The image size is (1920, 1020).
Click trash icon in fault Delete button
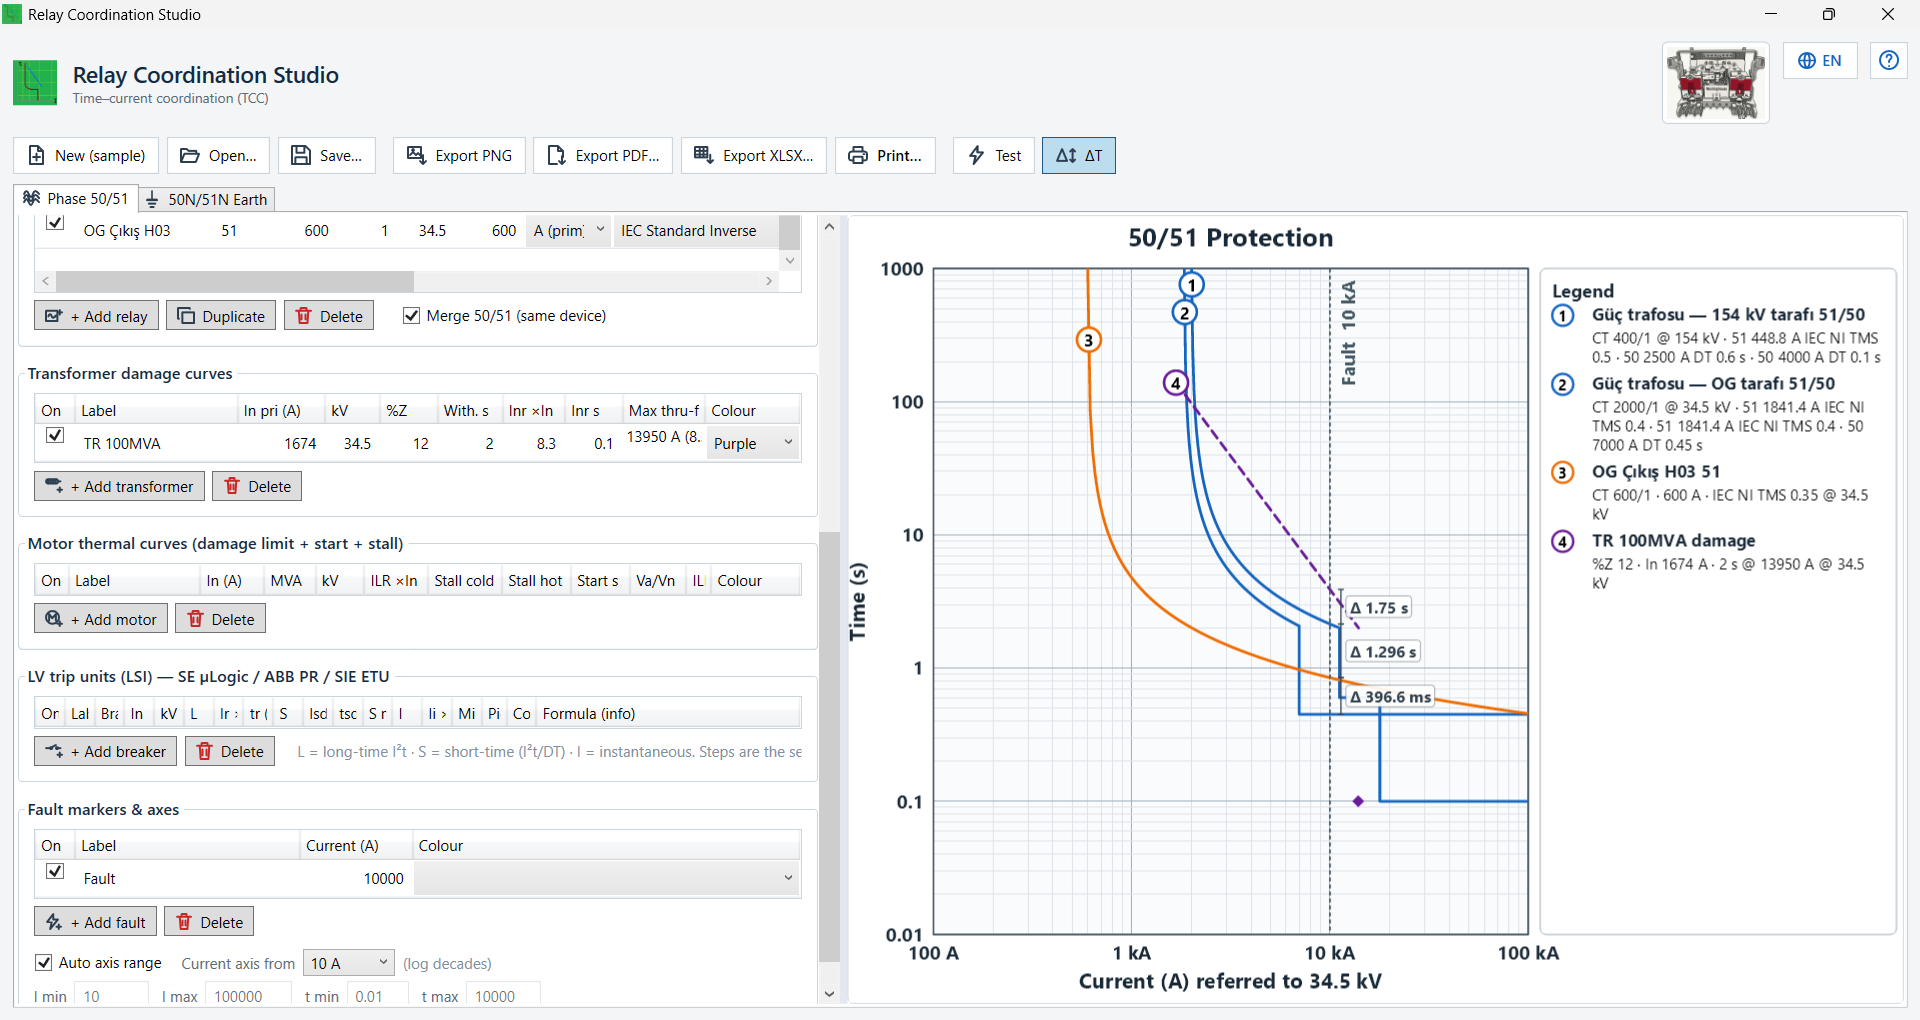tap(184, 922)
